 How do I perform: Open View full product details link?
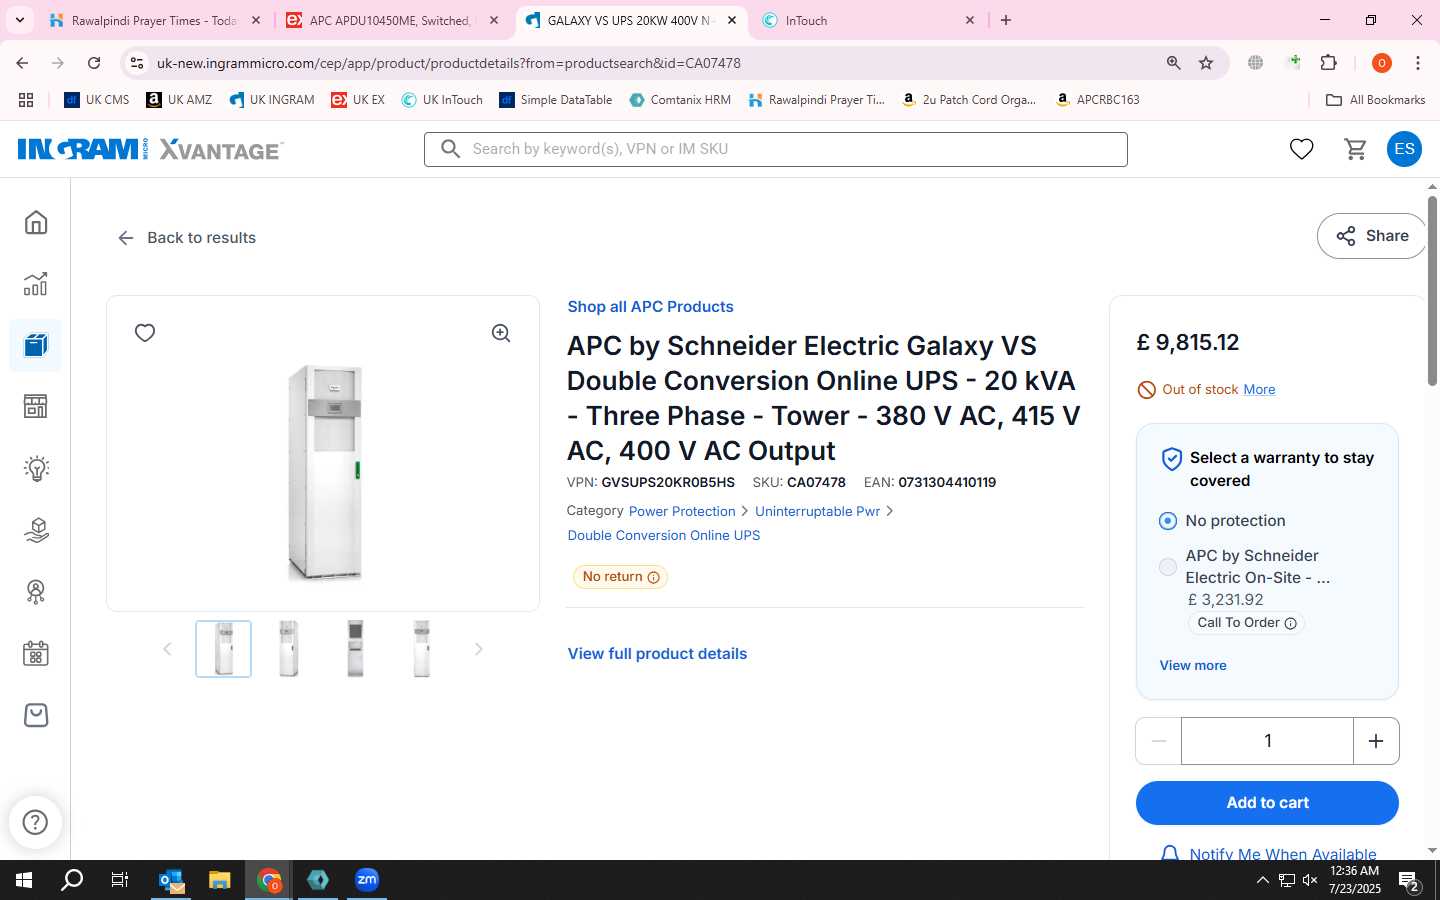click(x=657, y=654)
